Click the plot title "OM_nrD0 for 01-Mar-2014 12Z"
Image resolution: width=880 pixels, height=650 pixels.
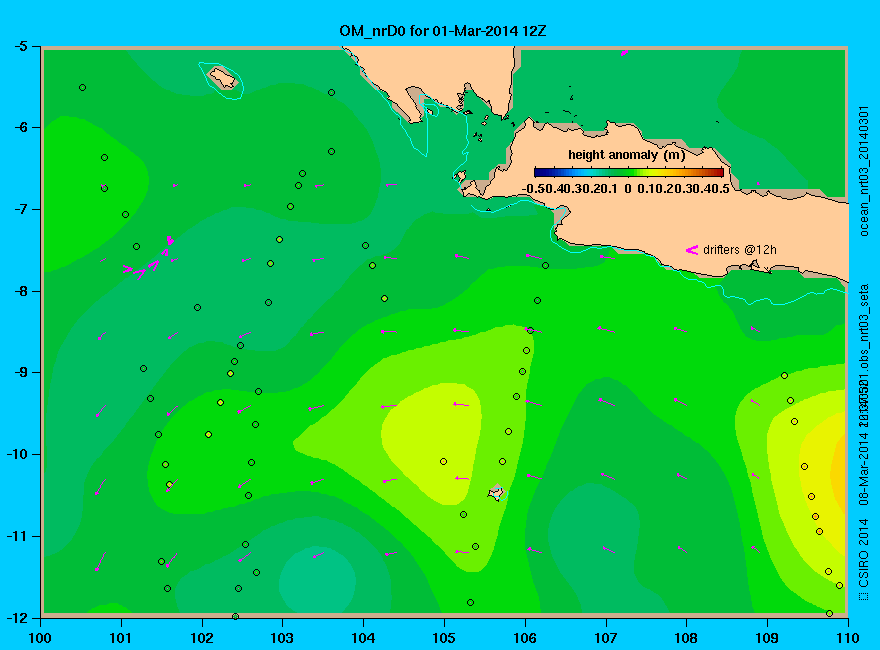pyautogui.click(x=442, y=31)
